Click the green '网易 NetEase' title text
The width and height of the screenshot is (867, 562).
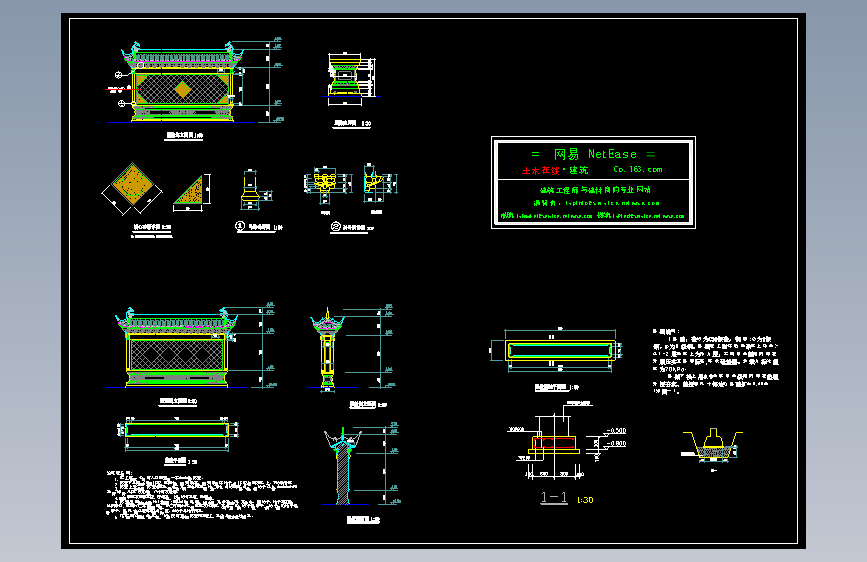pyautogui.click(x=595, y=154)
